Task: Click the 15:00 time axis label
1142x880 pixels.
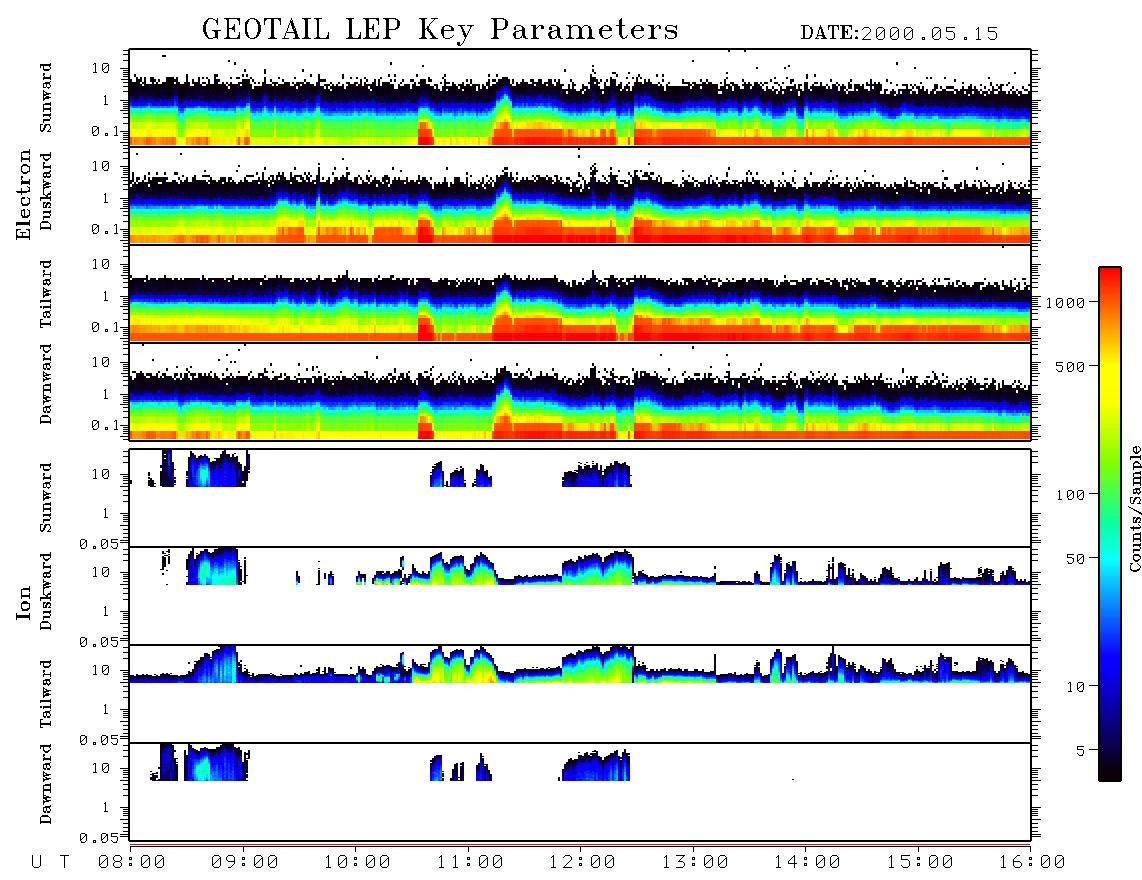Action: (920, 863)
